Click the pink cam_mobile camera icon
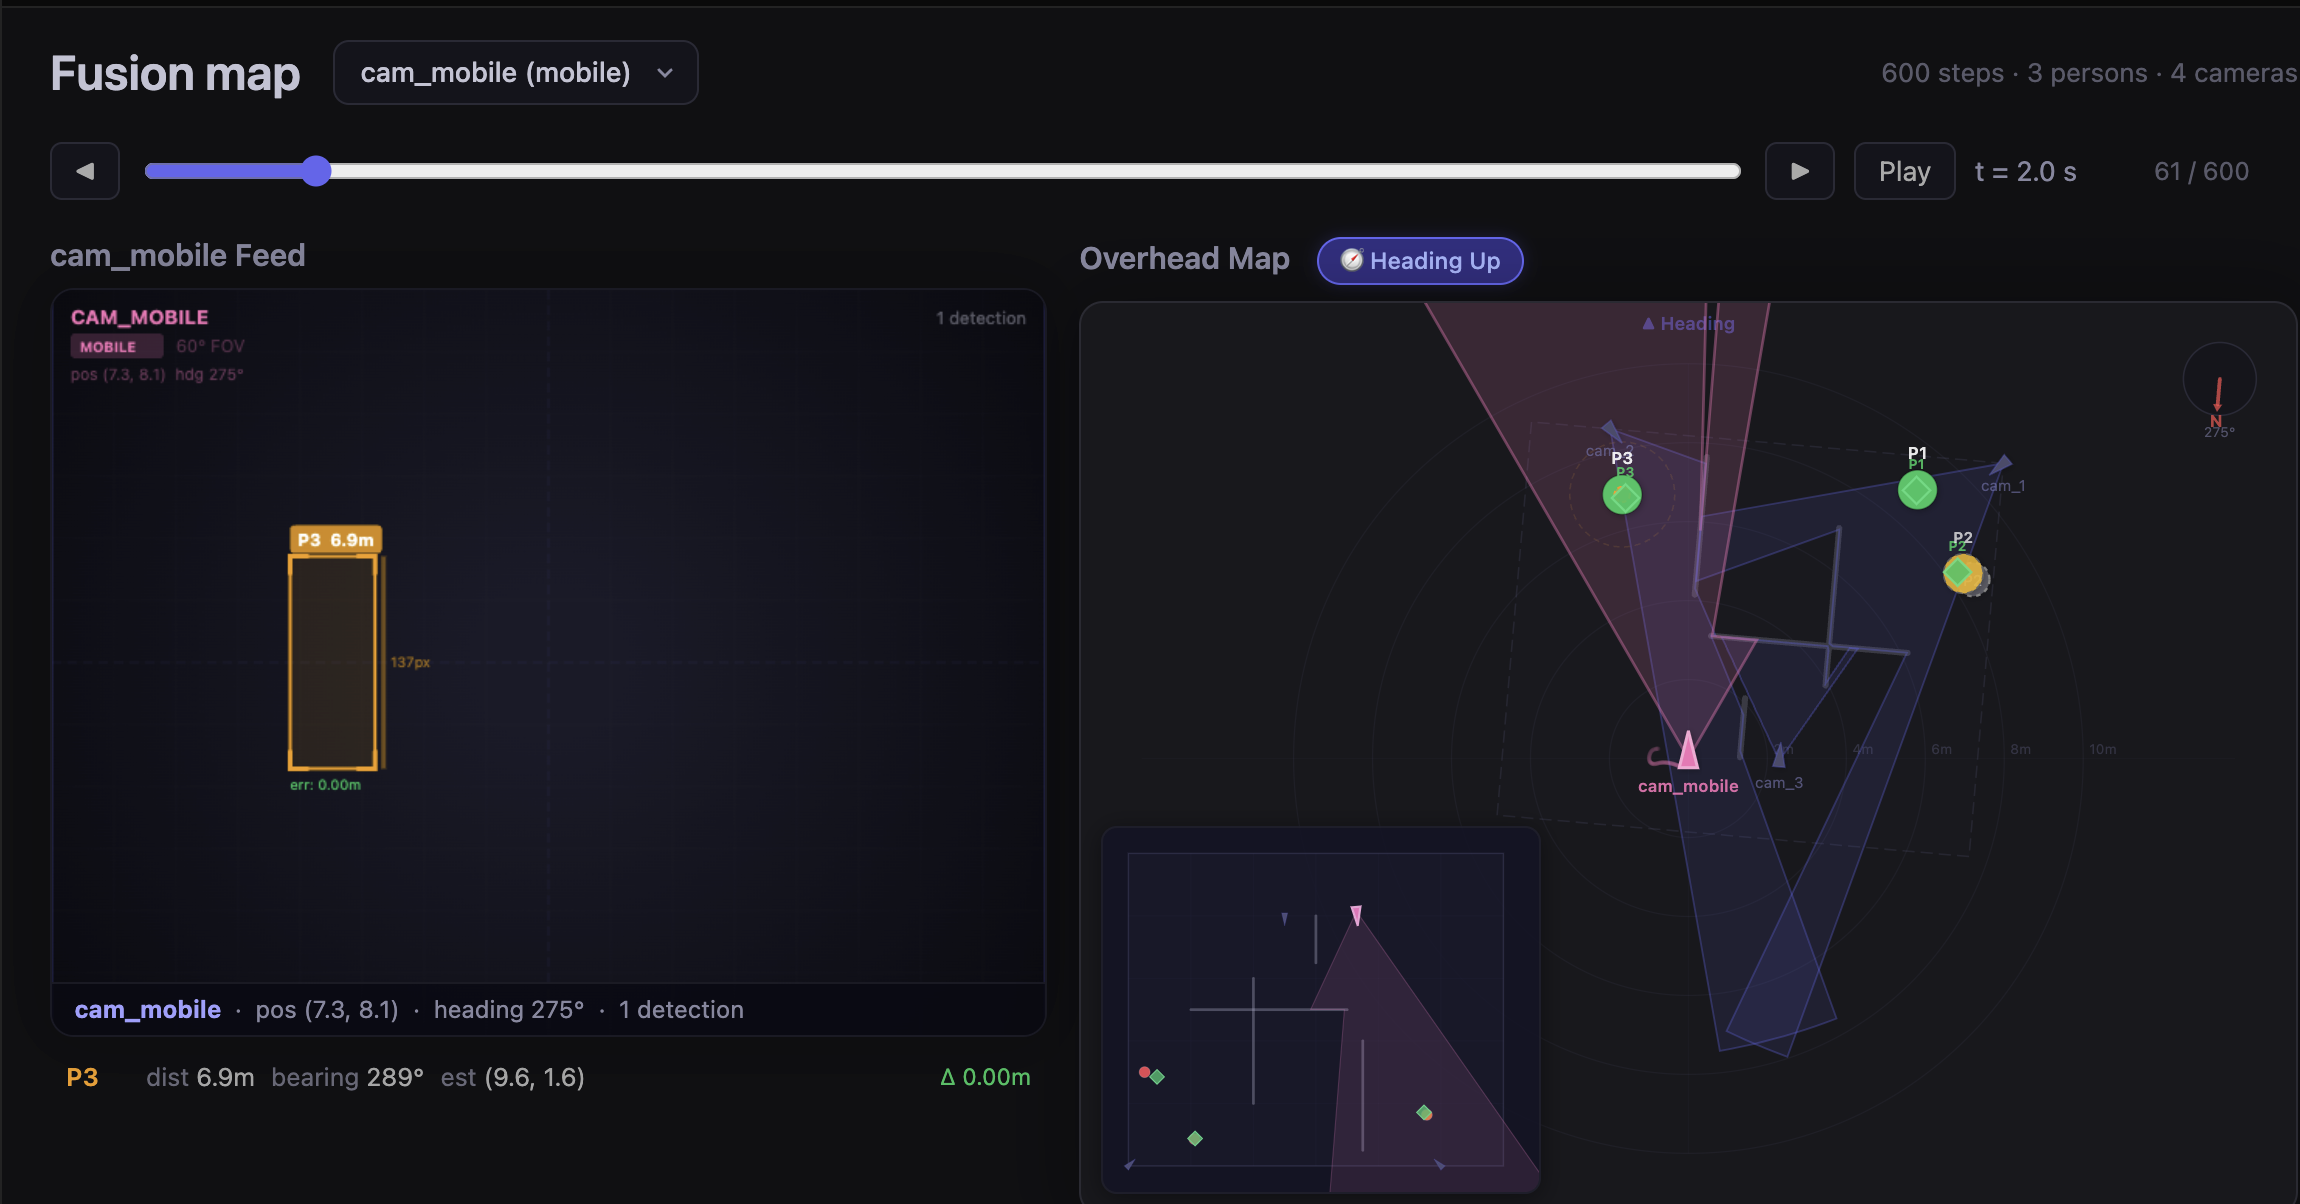The image size is (2300, 1204). (x=1688, y=751)
